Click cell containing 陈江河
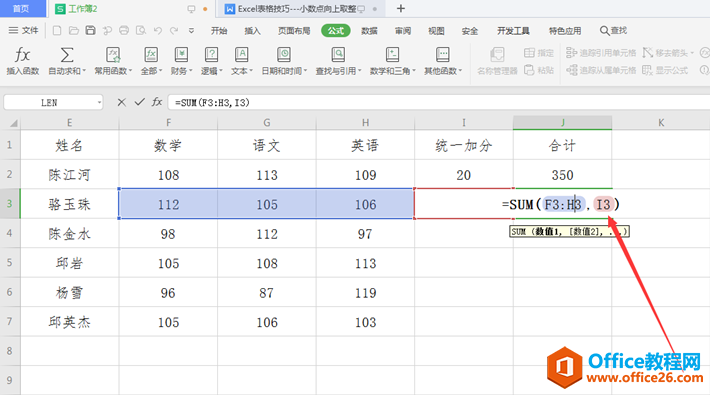The width and height of the screenshot is (710, 395). pyautogui.click(x=69, y=175)
